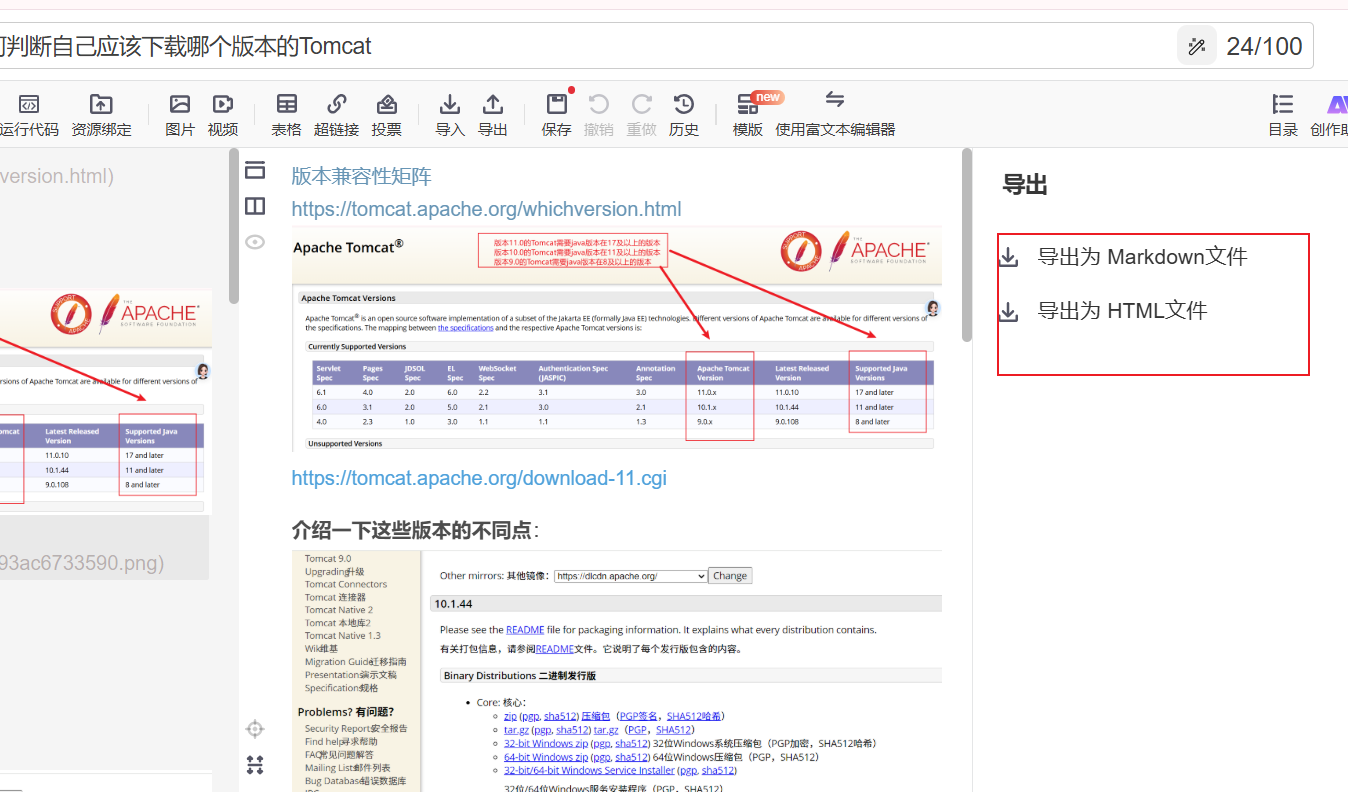Click the 版本兼容性矩阵 heading link
Image resolution: width=1348 pixels, height=792 pixels.
[361, 177]
